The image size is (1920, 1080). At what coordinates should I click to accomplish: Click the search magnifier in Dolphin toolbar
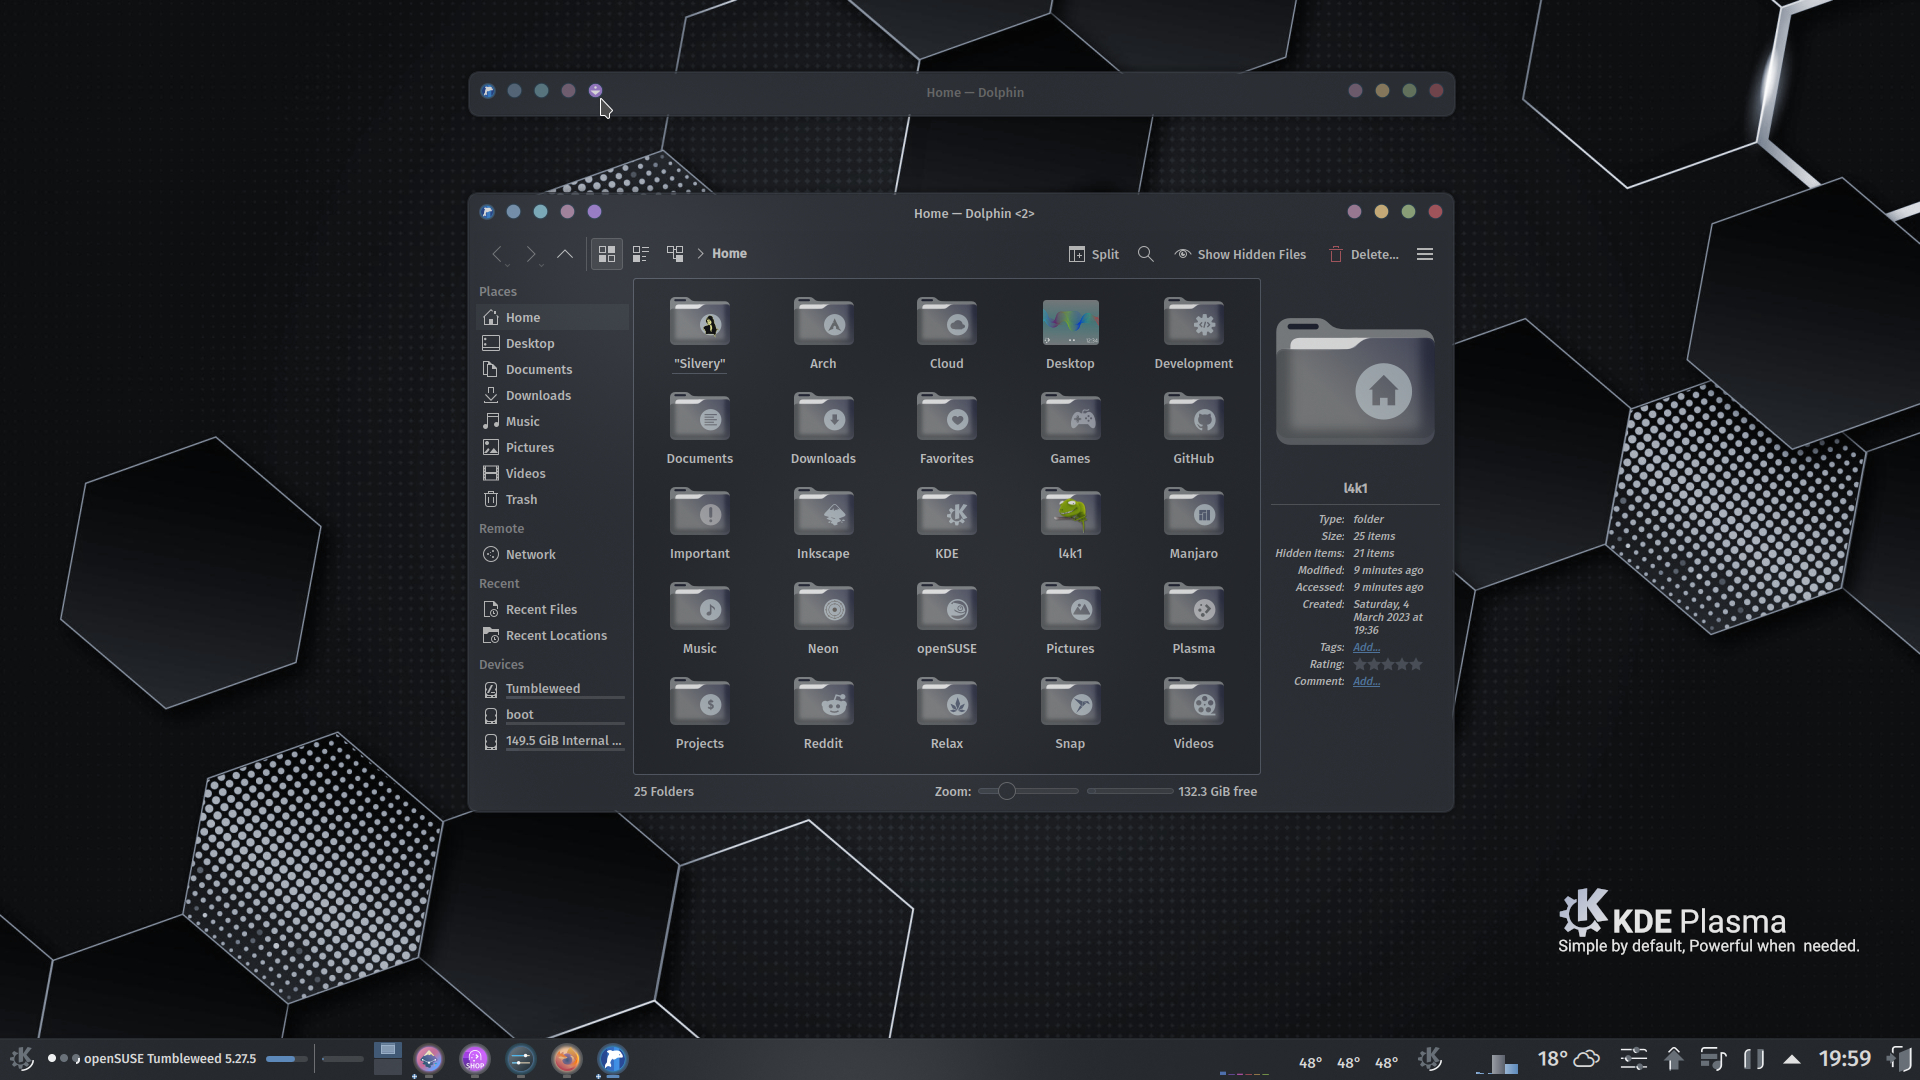click(x=1146, y=254)
